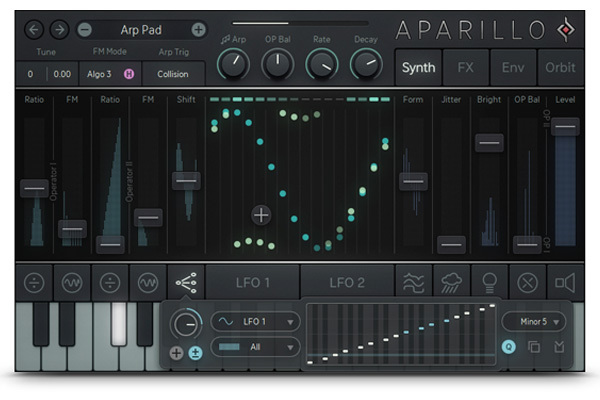The image size is (600, 400).
Task: Click the plus button beside Arp Pad
Action: [198, 29]
